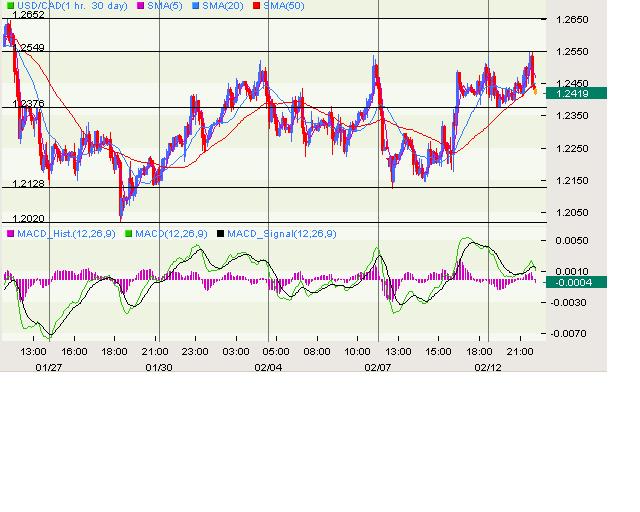This screenshot has height=512, width=640.
Task: Click the -0.0030 MACD axis value
Action: click(569, 303)
